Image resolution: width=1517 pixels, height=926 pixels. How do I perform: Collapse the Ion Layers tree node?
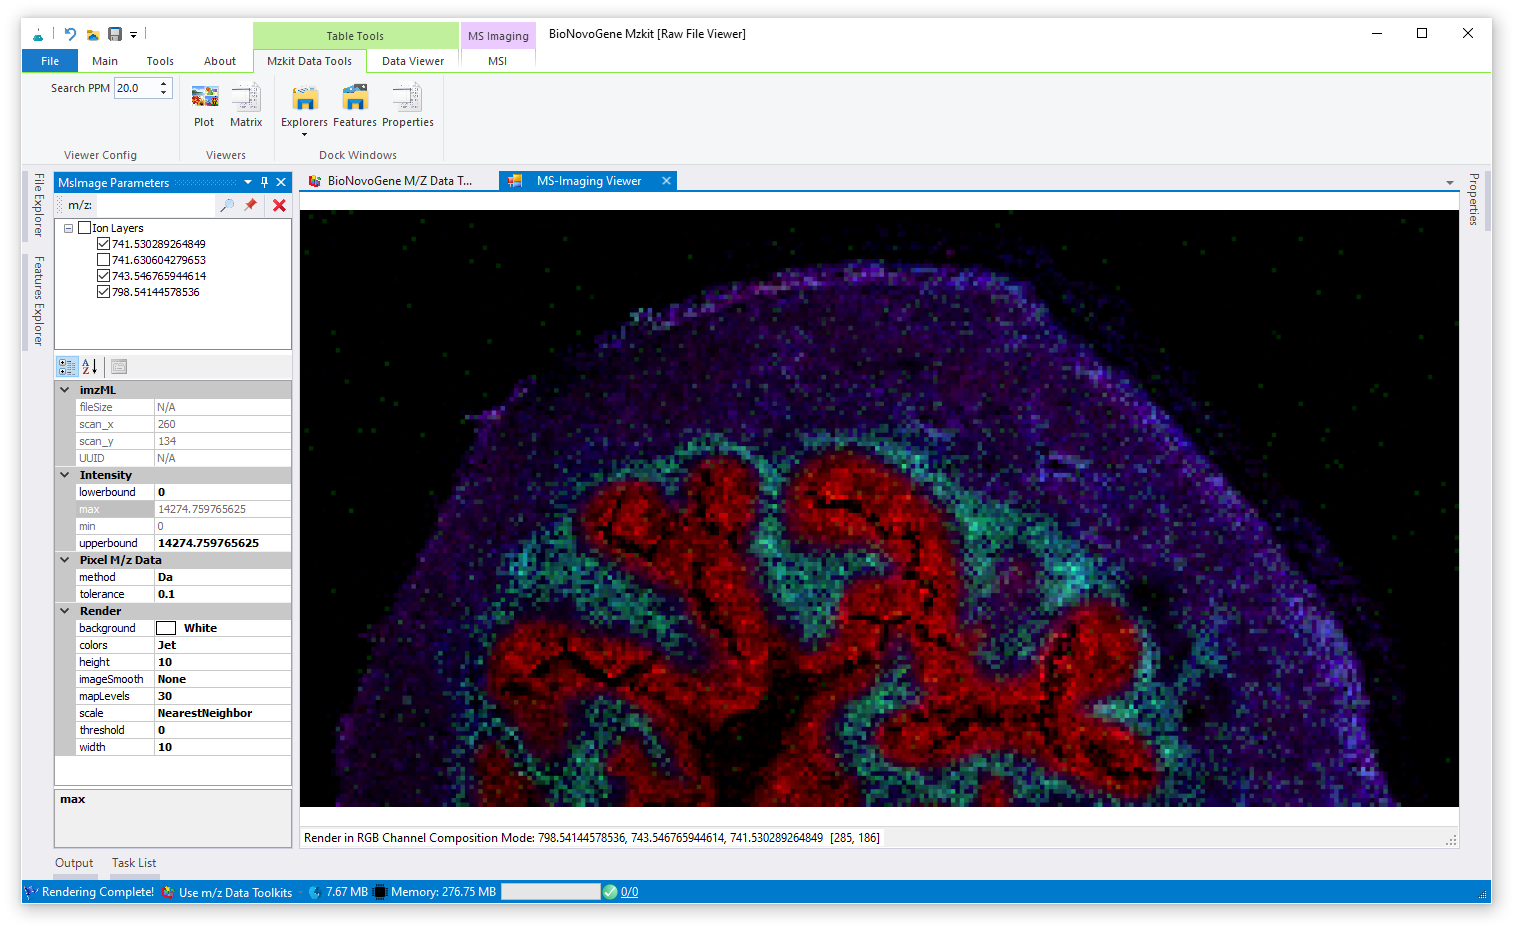[x=68, y=228]
